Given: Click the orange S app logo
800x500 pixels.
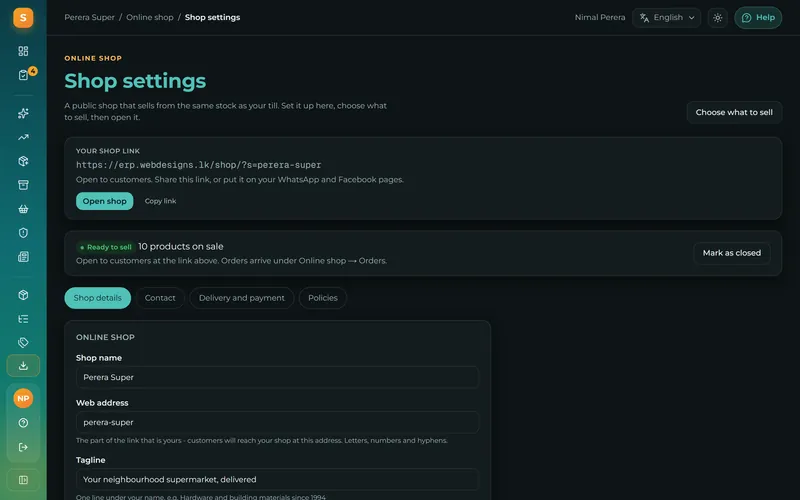Looking at the screenshot, I should [x=23, y=18].
